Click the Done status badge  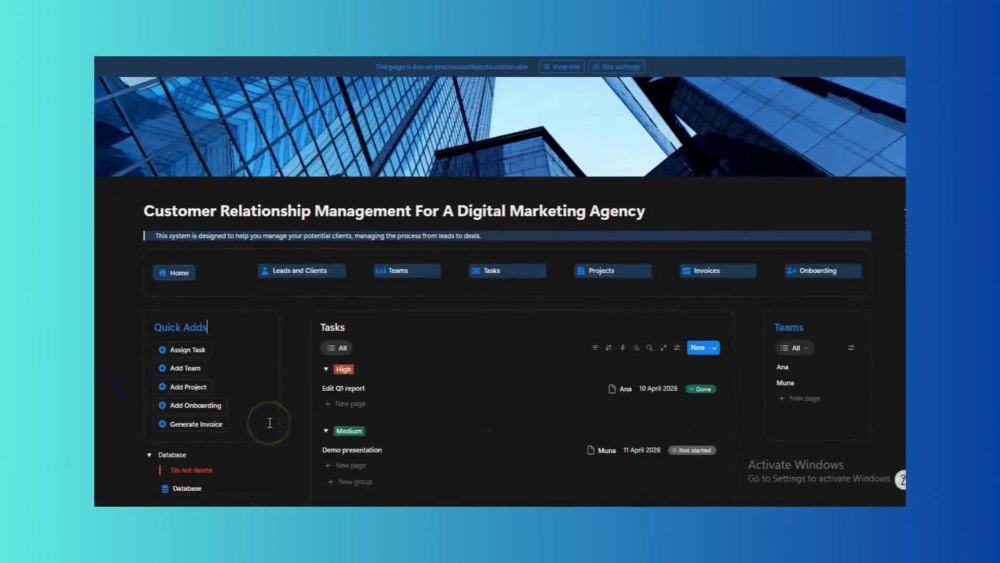tap(700, 389)
